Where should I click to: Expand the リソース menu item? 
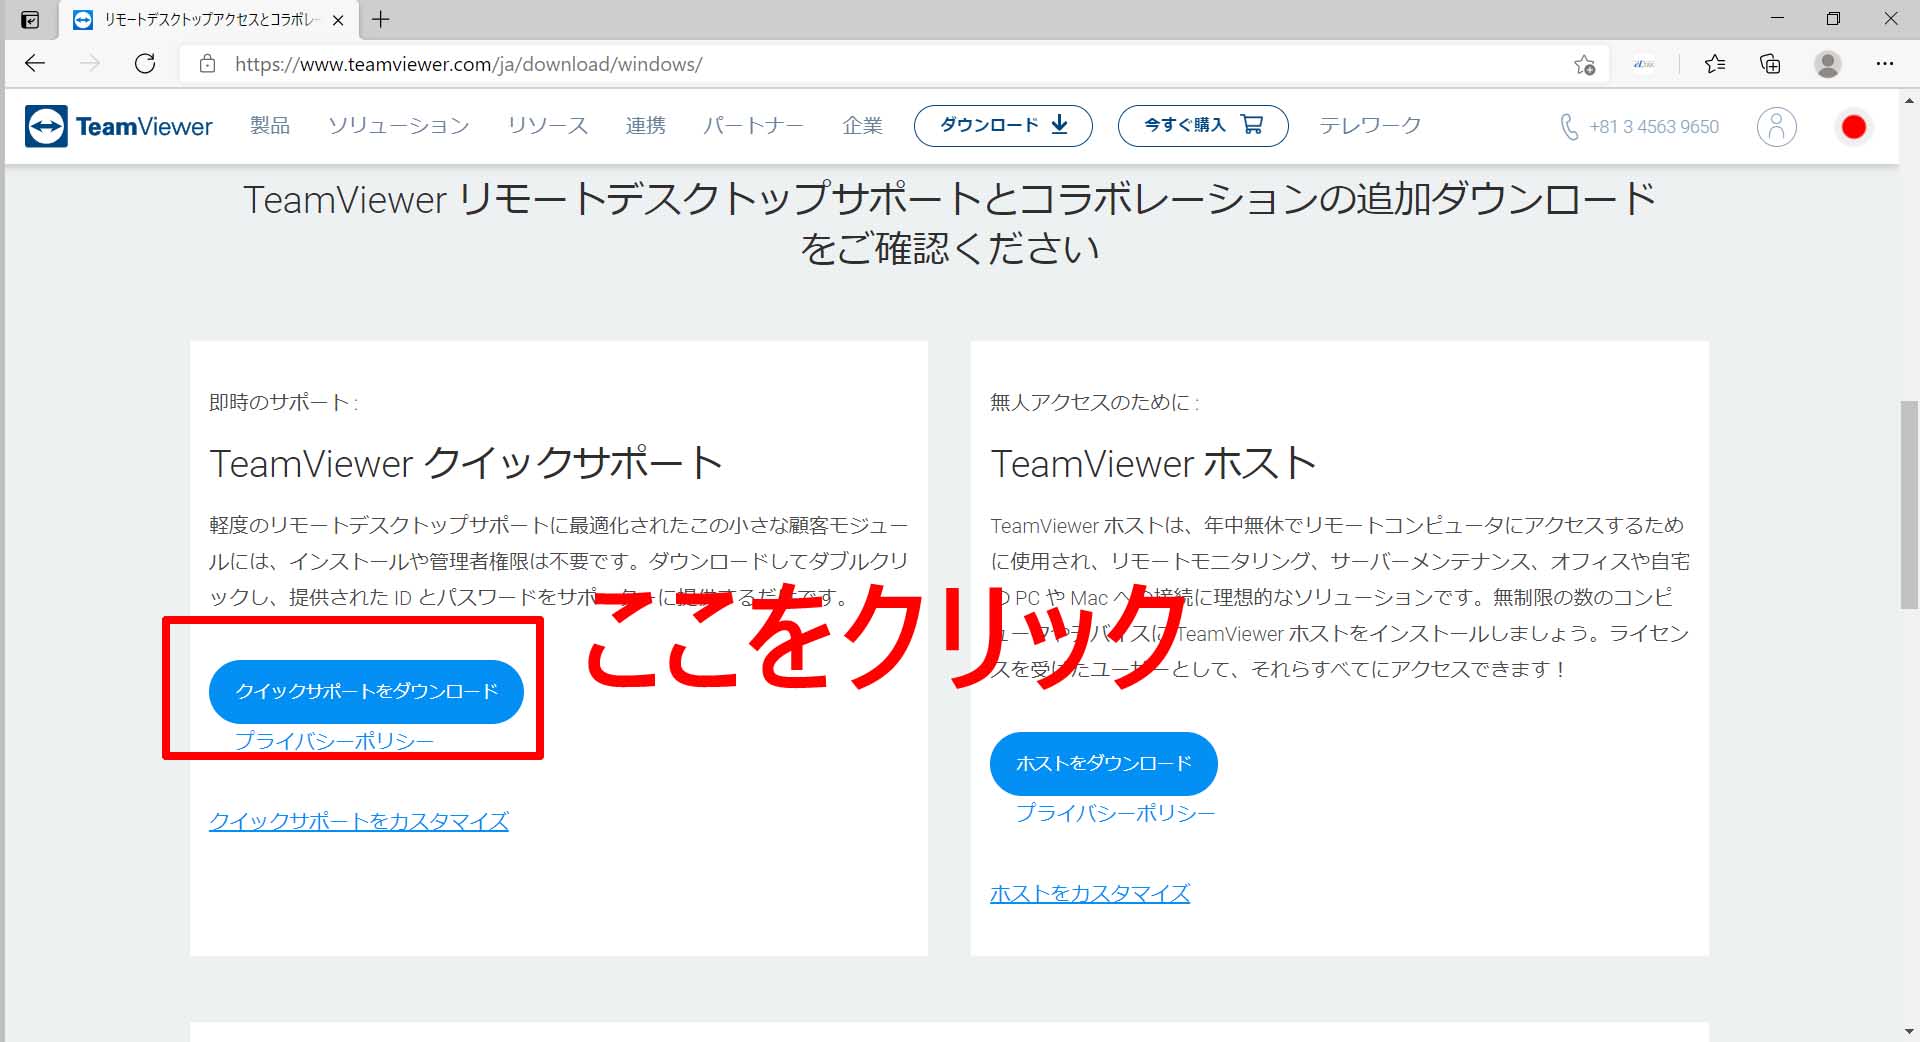[547, 126]
